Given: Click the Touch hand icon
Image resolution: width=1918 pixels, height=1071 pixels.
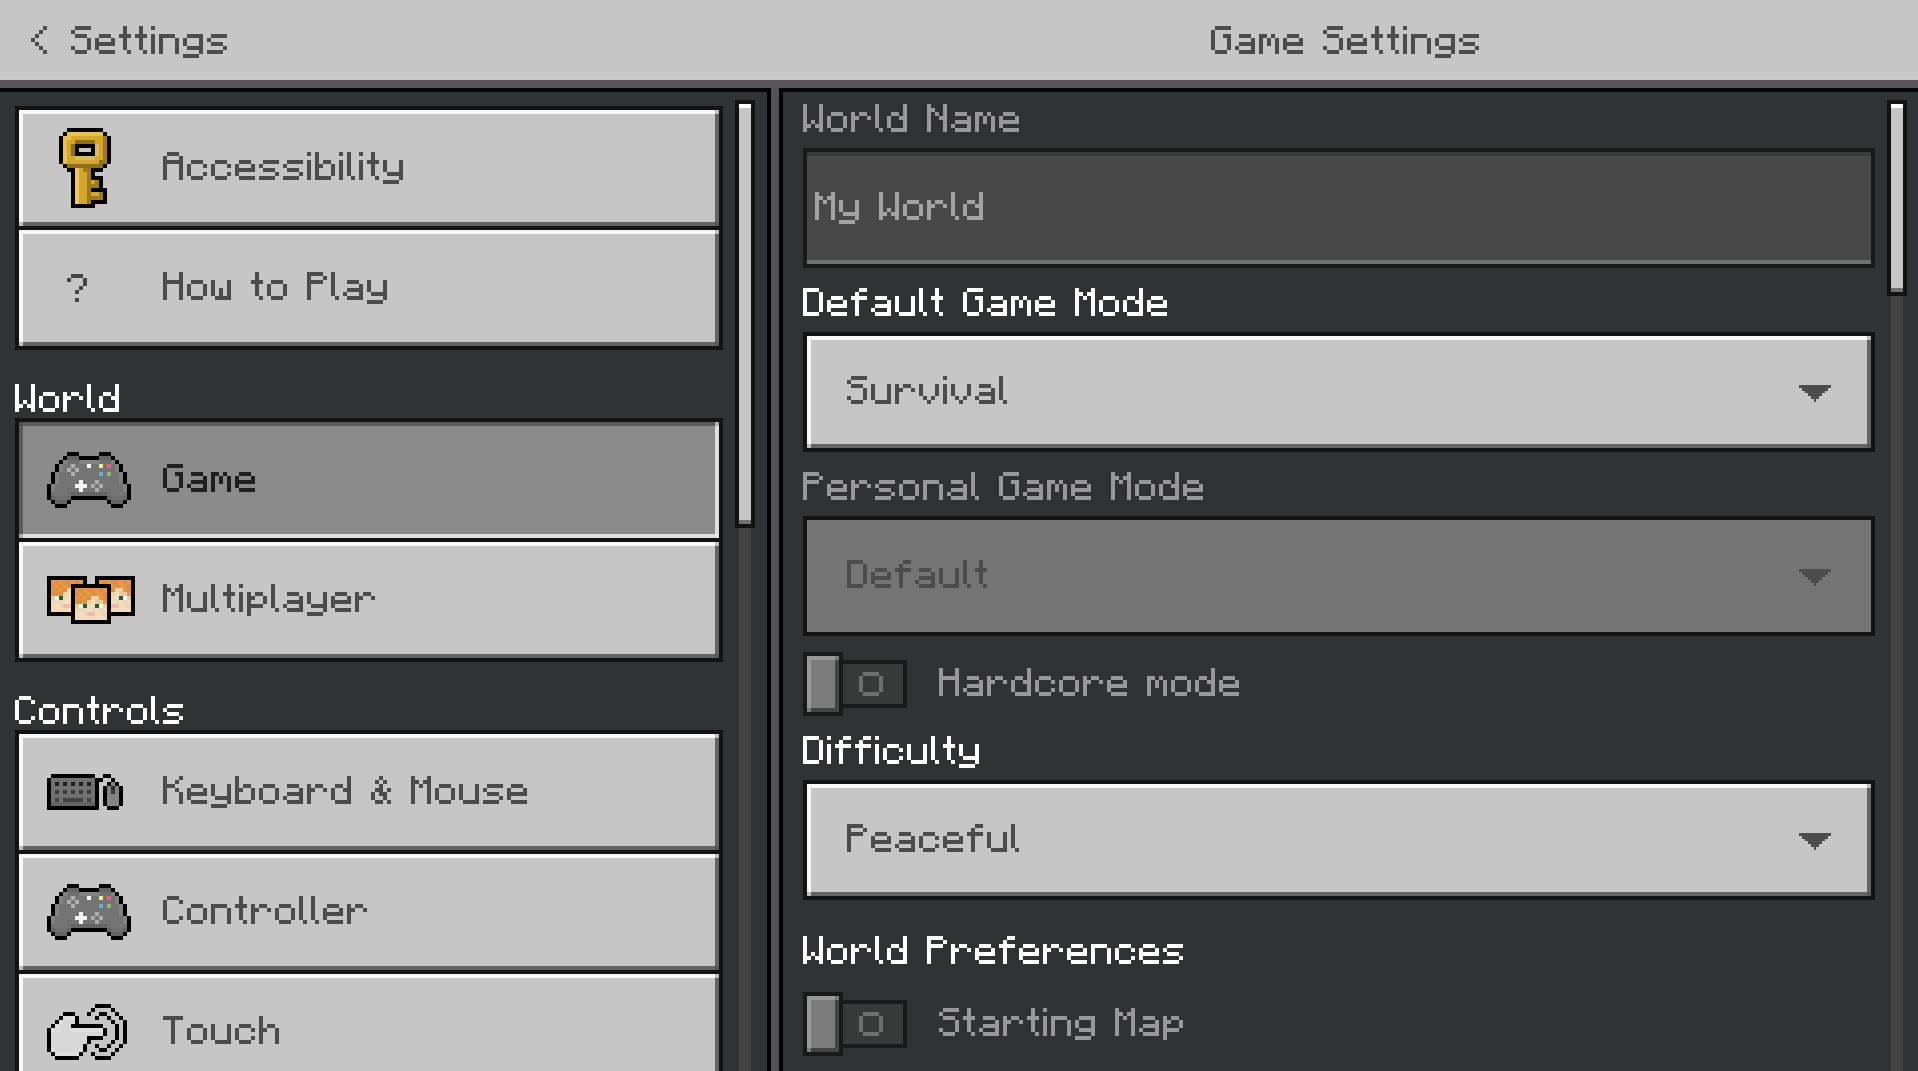Looking at the screenshot, I should click(x=88, y=1031).
